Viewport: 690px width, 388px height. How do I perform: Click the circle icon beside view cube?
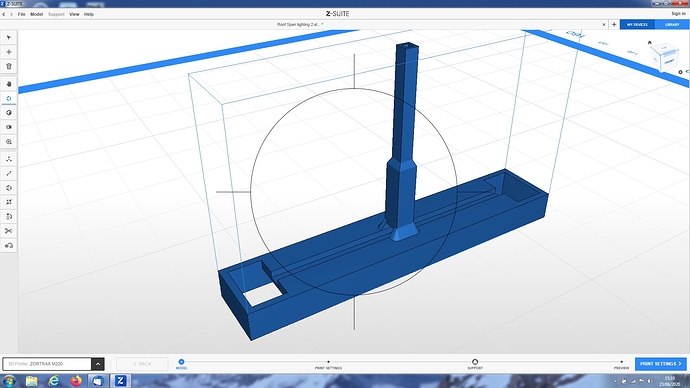click(x=680, y=72)
